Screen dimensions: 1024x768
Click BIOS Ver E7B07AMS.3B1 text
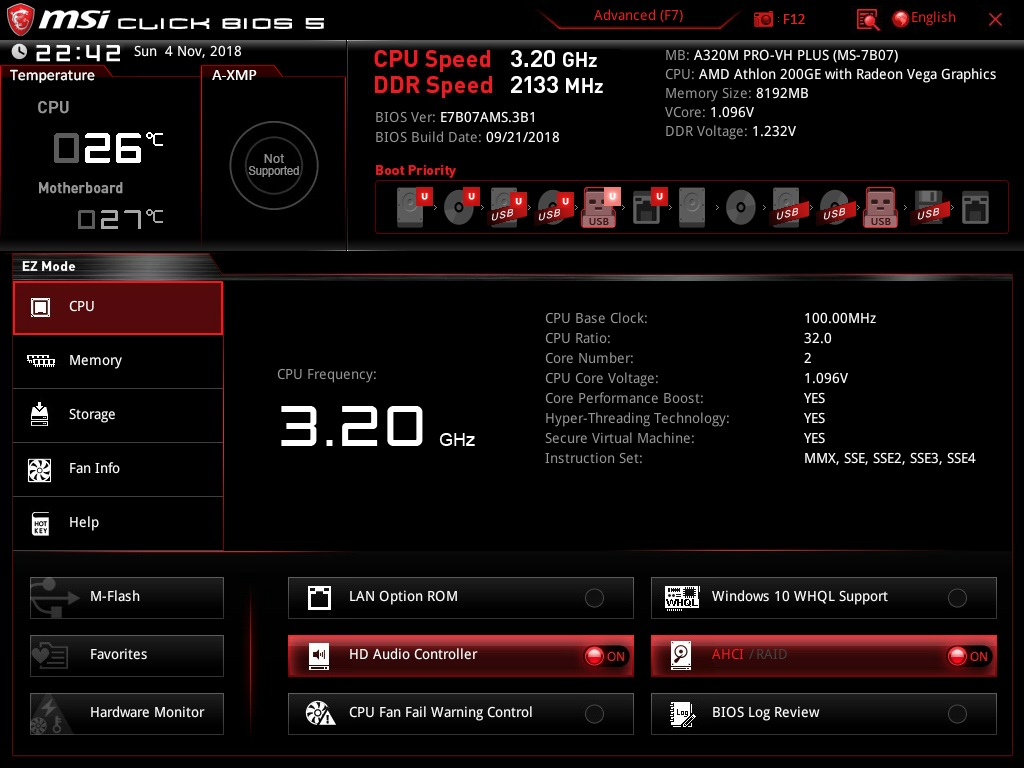[x=455, y=118]
